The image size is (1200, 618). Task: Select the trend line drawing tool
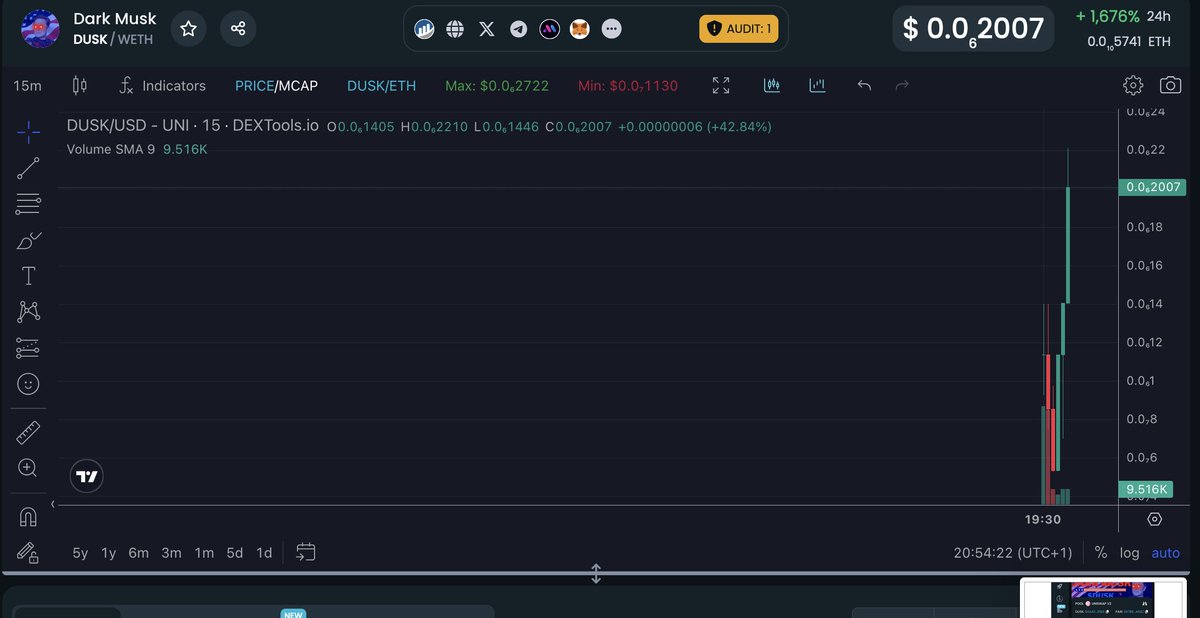(x=28, y=168)
